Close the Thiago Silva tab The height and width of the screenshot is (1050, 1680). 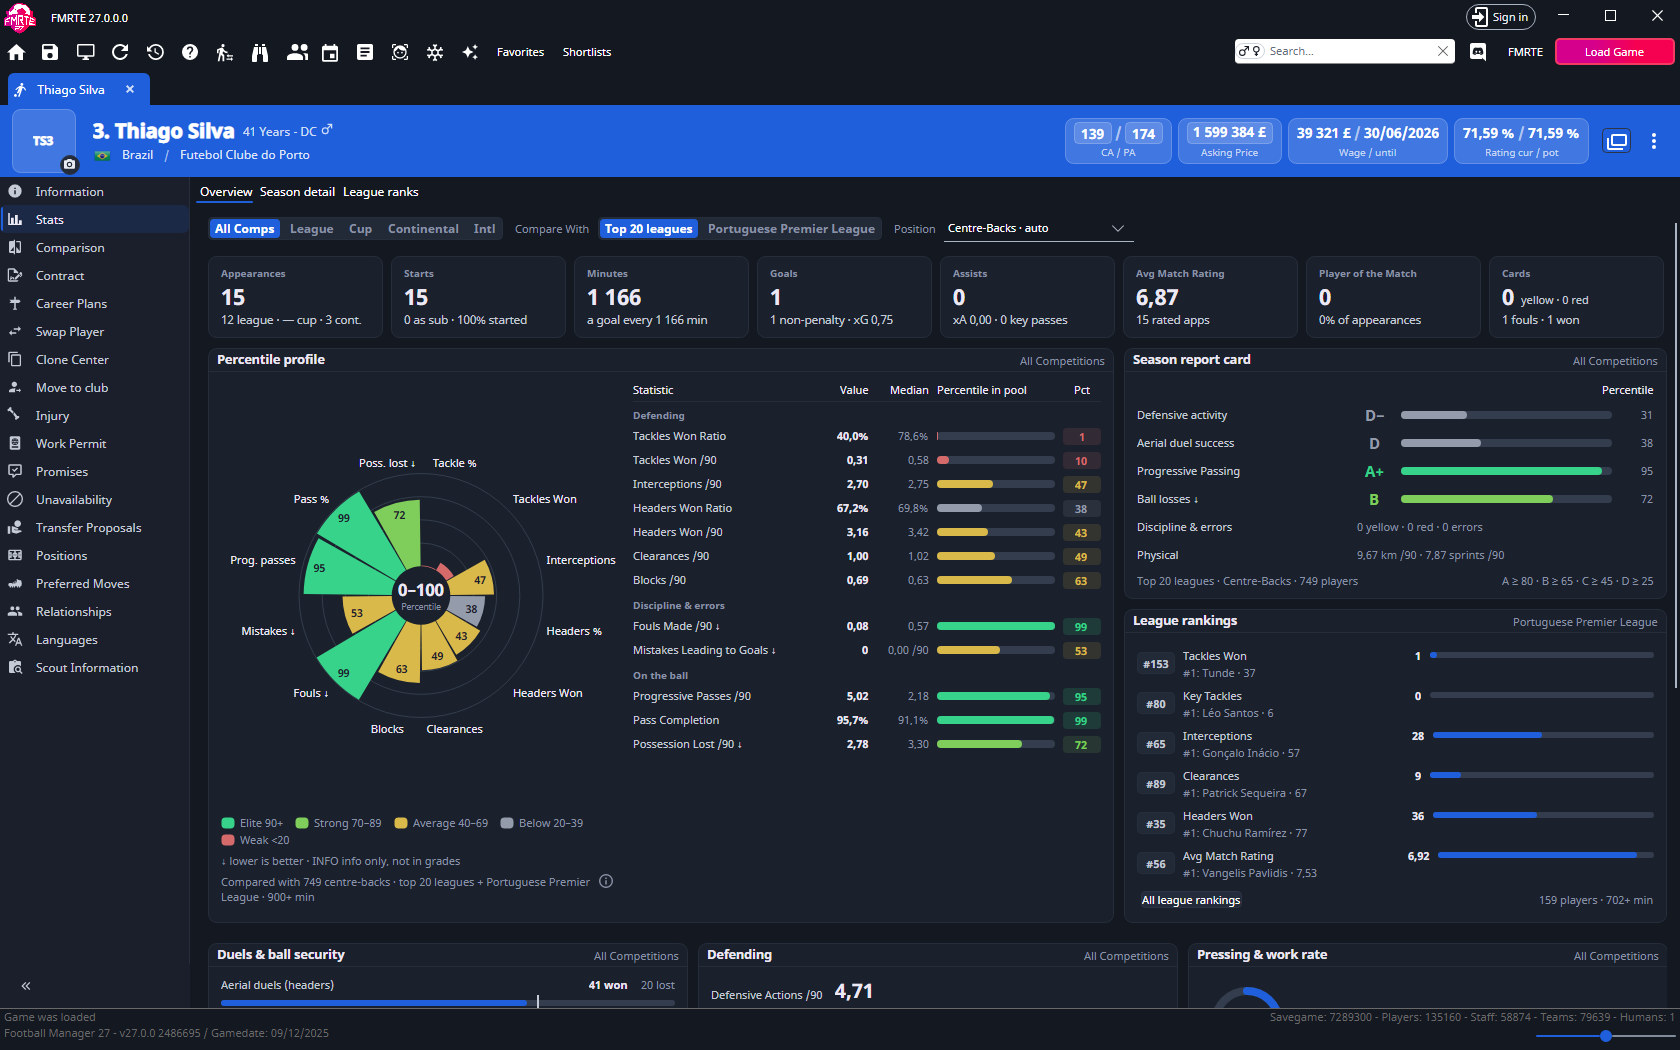click(130, 89)
